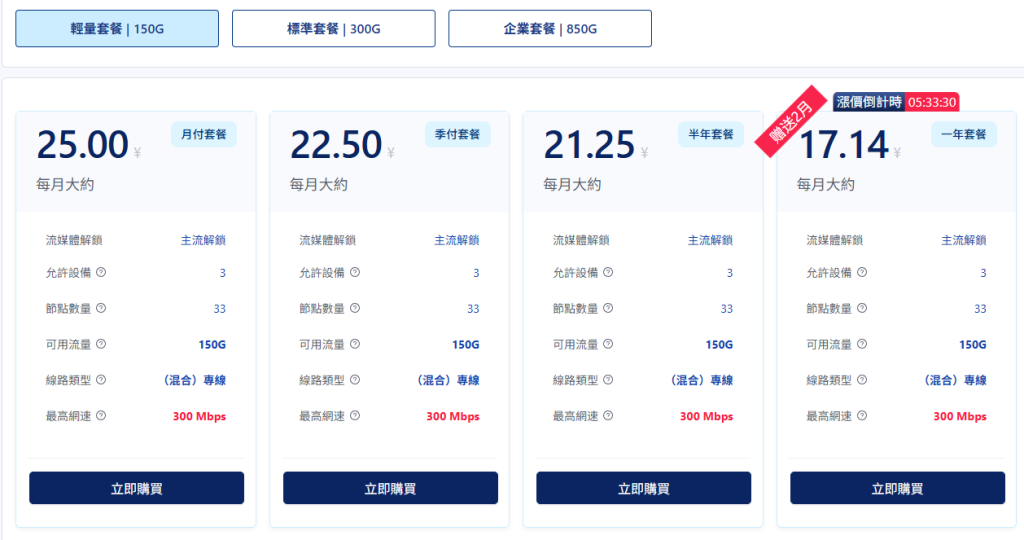The width and height of the screenshot is (1024, 540).
Task: Click help icon beside 節點數量 in quarterly plan
Action: point(355,308)
